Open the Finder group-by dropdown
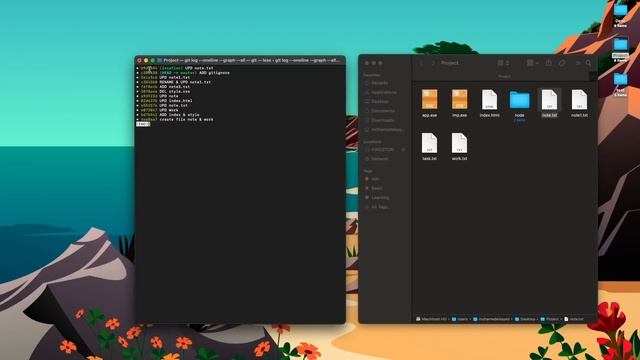This screenshot has height=360, width=640. point(532,63)
